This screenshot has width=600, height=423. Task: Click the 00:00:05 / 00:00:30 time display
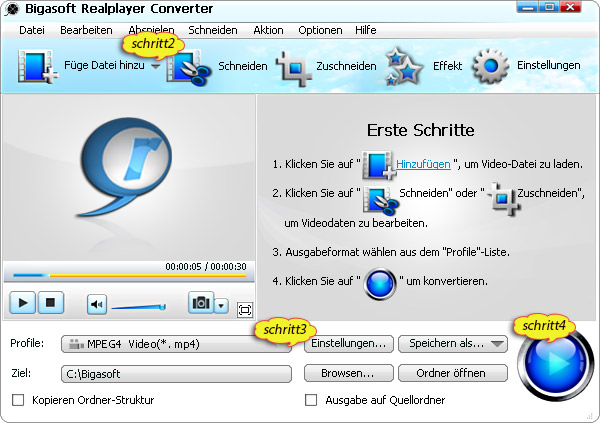(x=206, y=266)
